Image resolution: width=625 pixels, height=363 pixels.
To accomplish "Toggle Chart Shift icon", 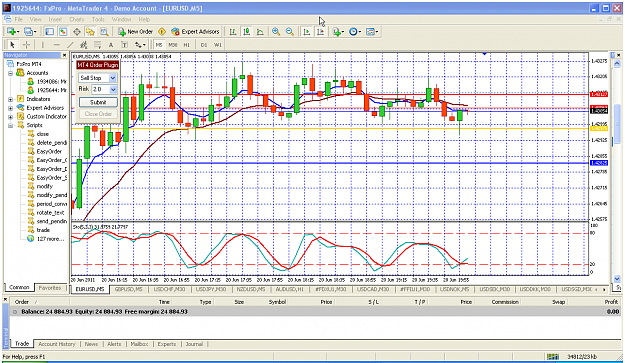I will tap(320, 31).
